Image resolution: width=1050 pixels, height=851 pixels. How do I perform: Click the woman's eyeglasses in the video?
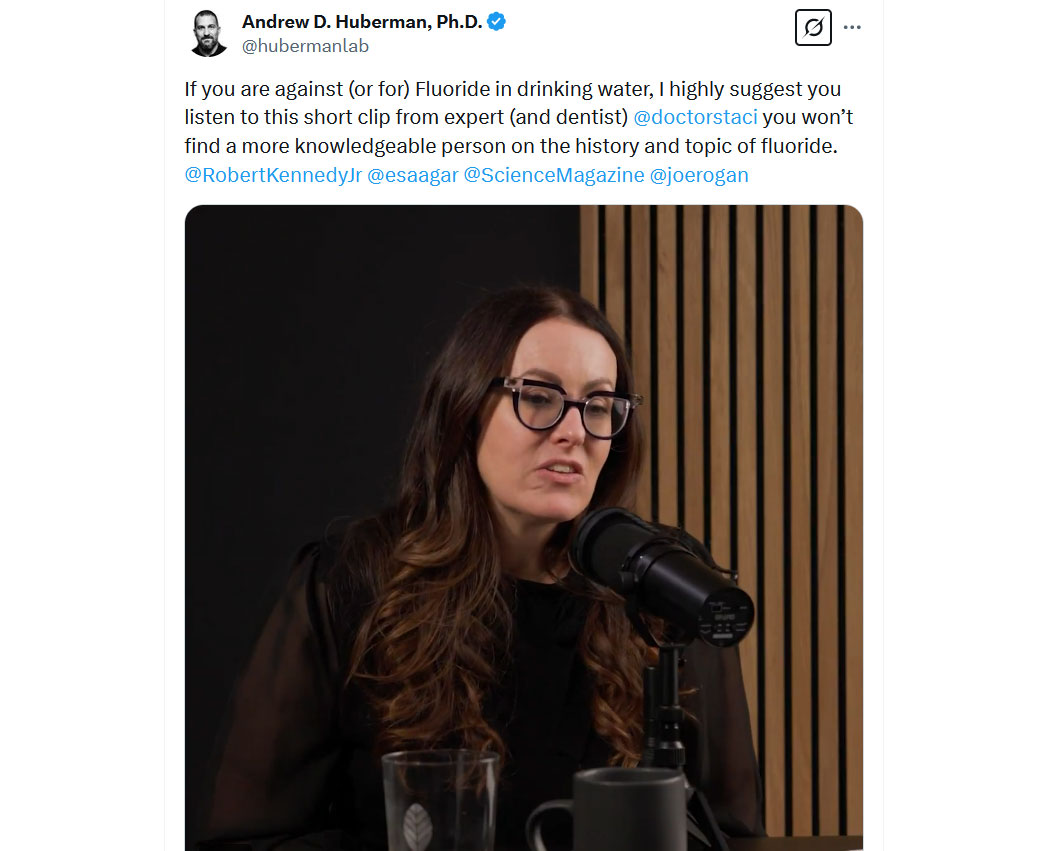[x=567, y=406]
